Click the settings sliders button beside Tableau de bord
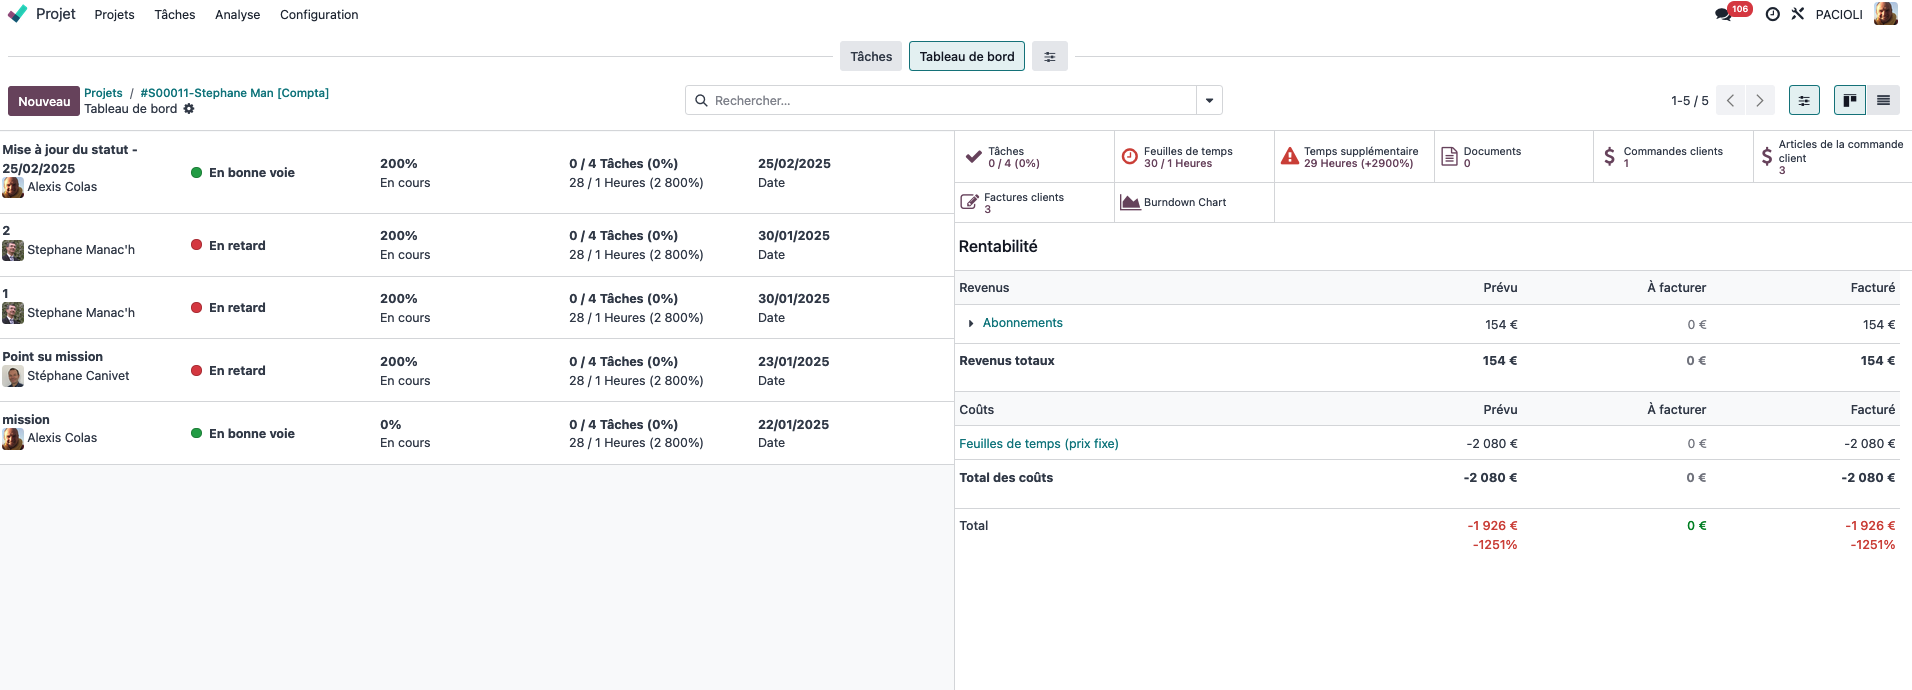Screen dimensions: 1912x690 (x=1050, y=57)
